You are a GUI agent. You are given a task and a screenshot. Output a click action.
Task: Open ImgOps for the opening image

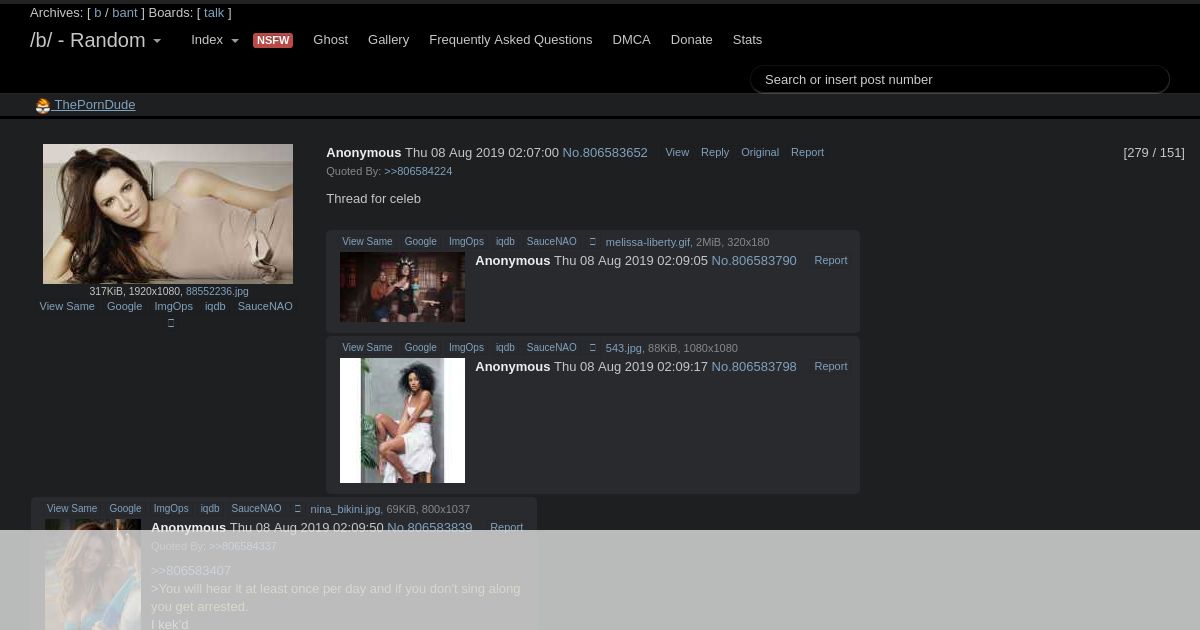[173, 307]
